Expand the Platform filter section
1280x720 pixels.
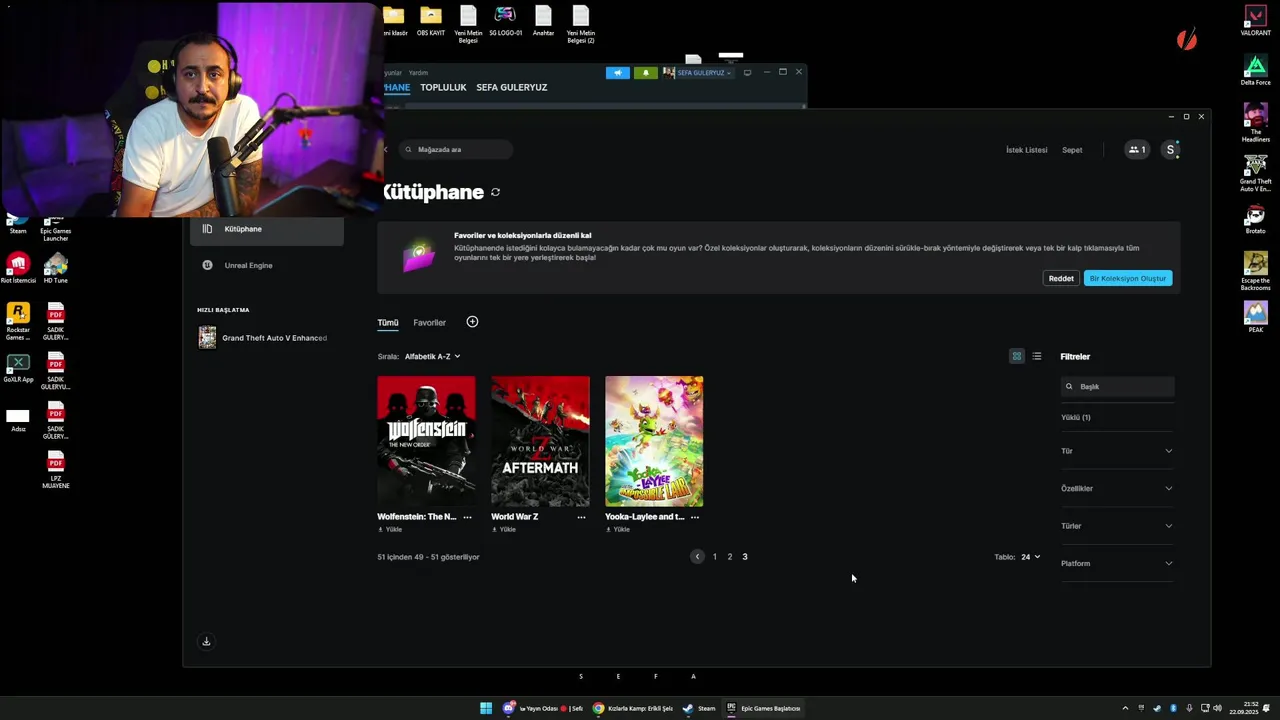point(1117,563)
